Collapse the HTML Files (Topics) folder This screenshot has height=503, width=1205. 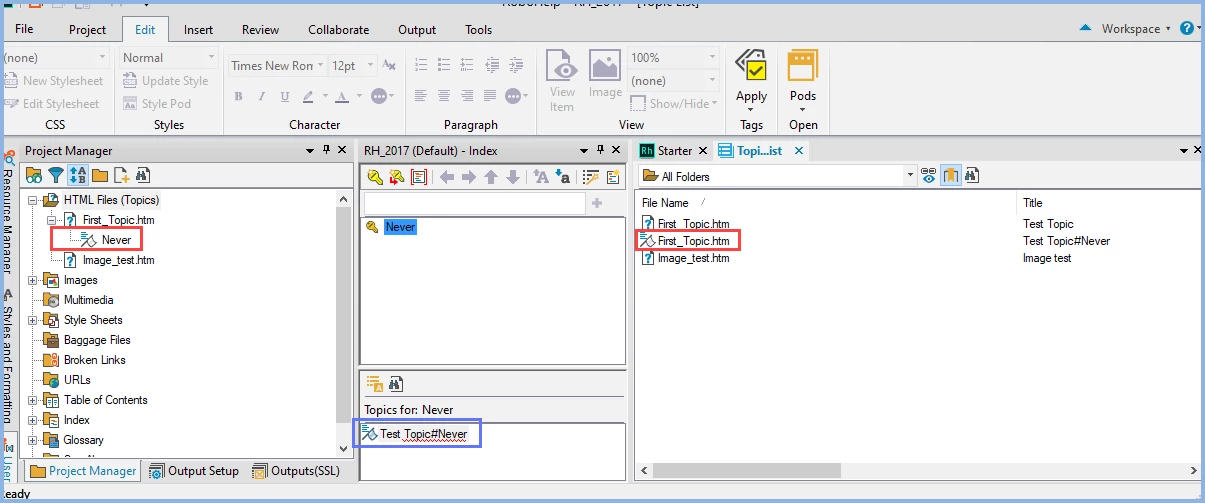33,200
